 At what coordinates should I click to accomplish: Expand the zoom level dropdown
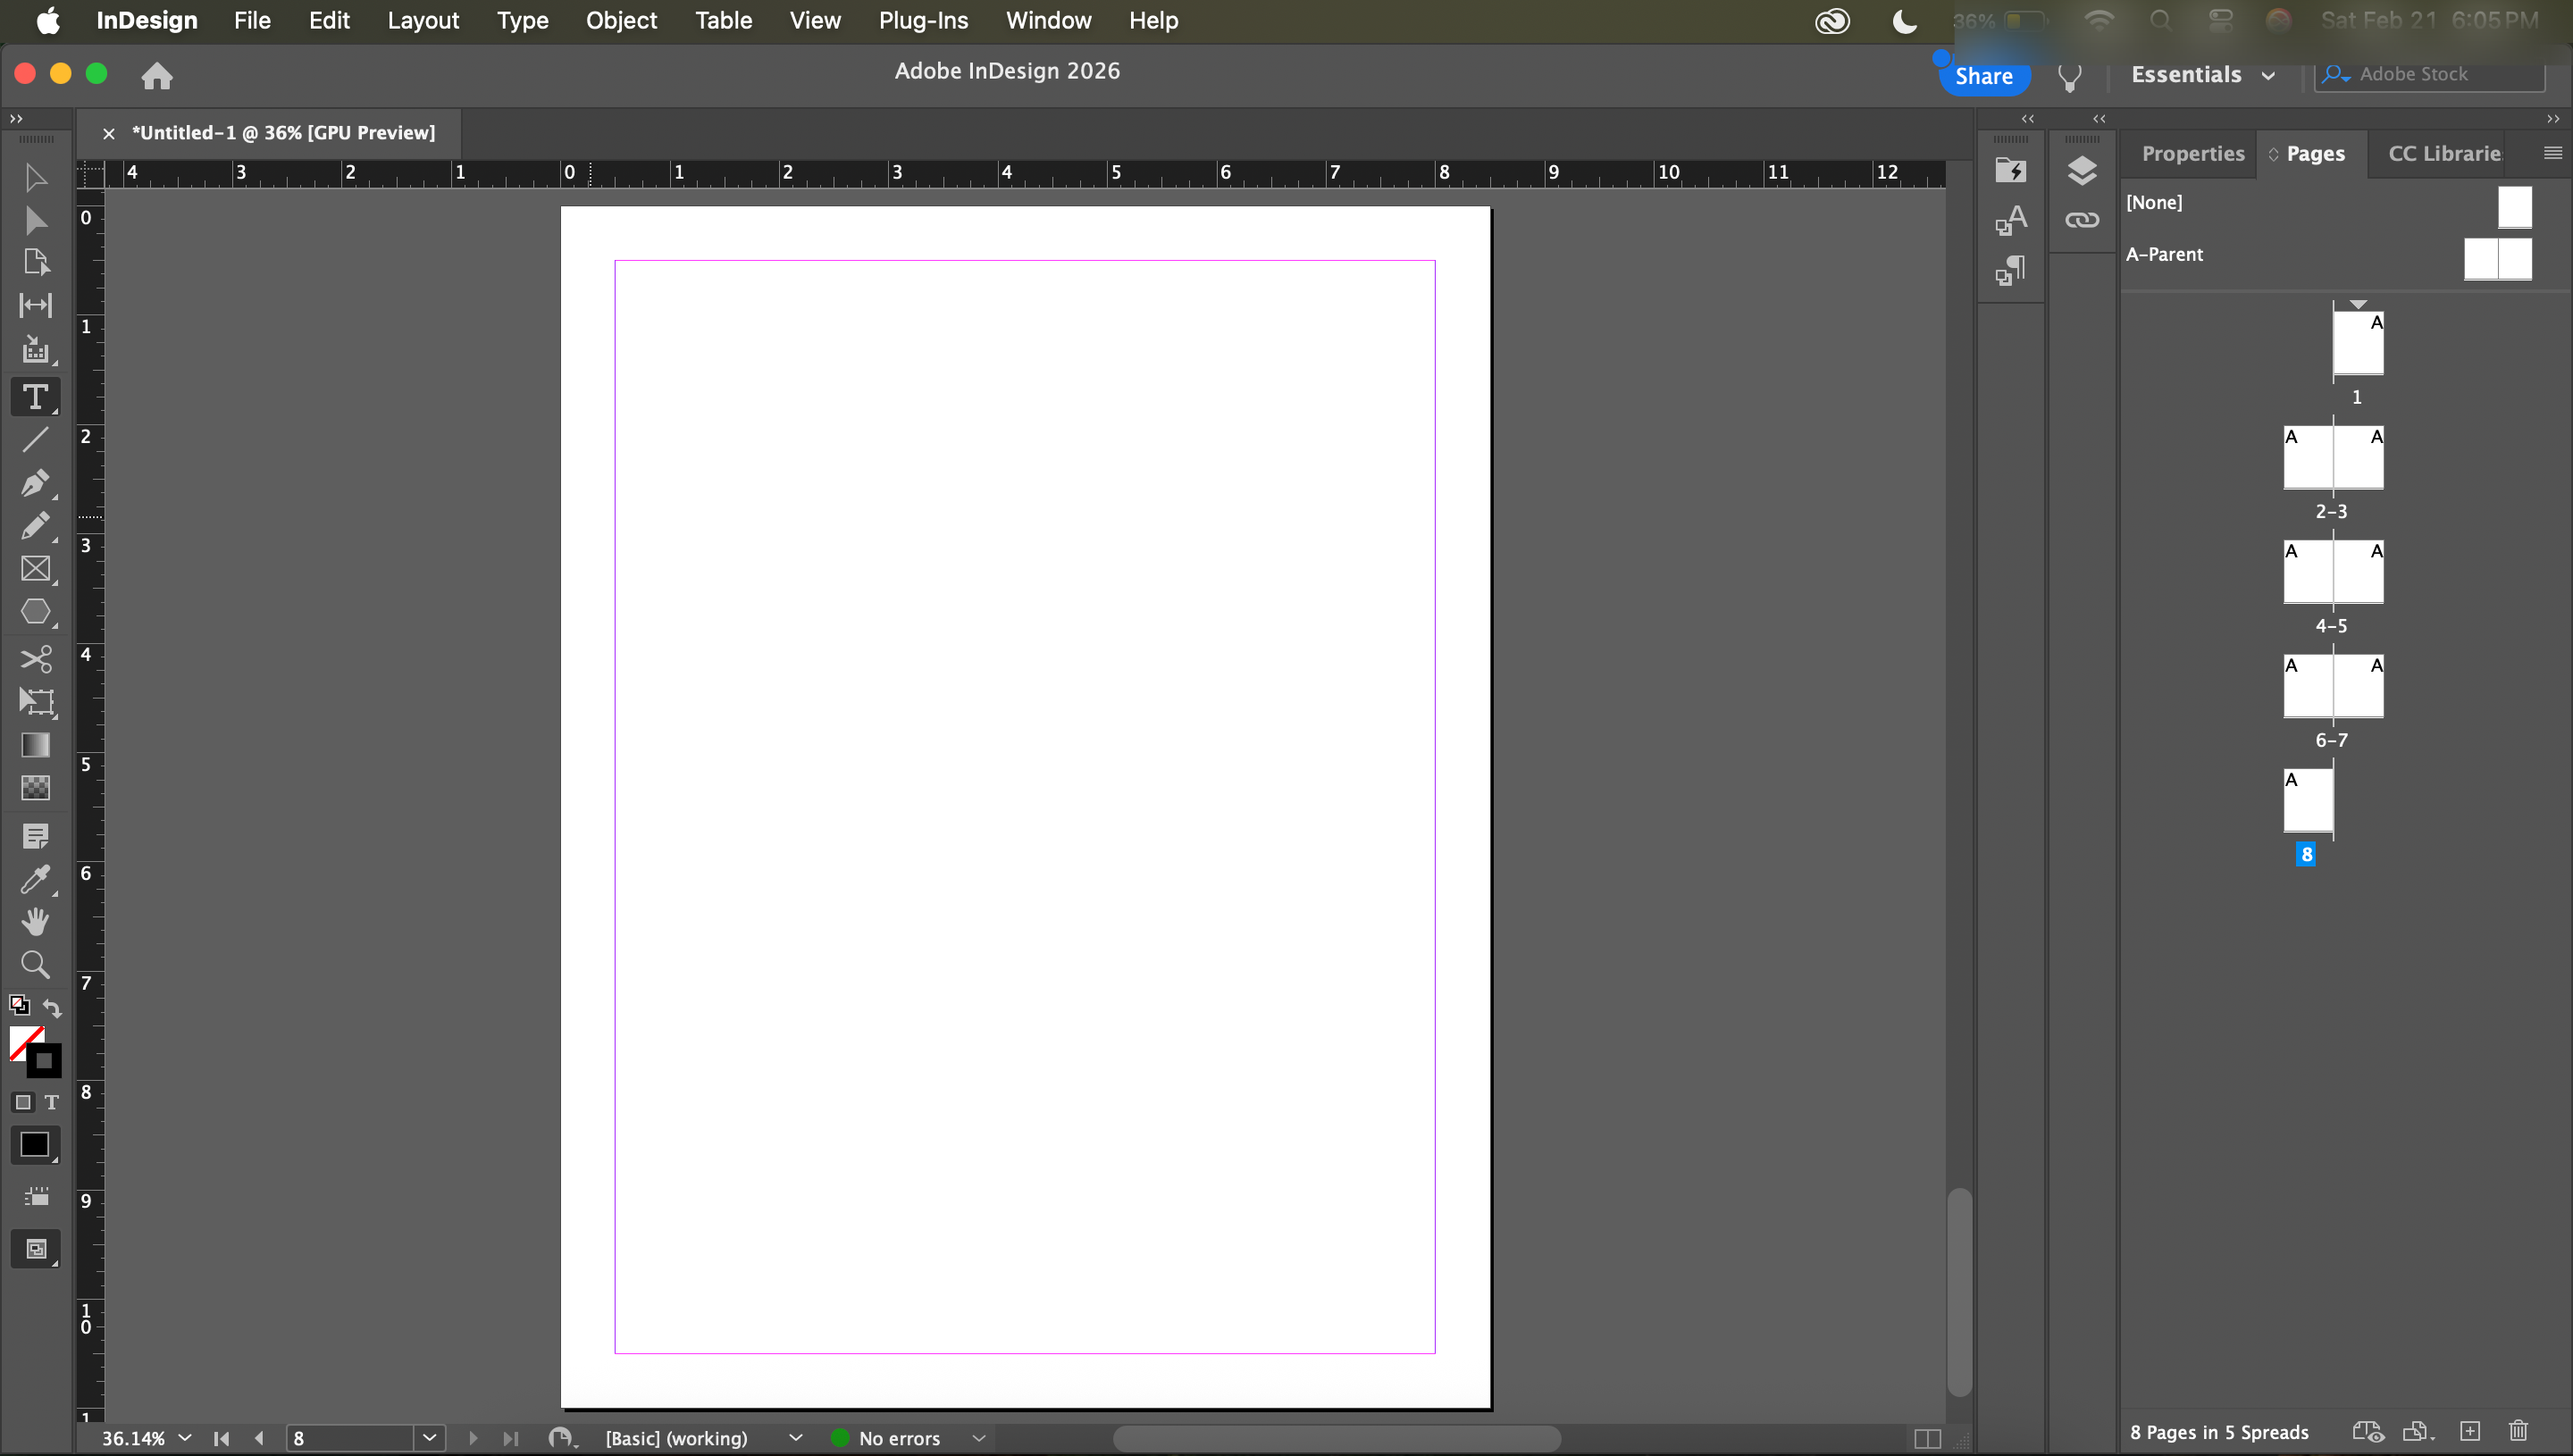point(185,1438)
